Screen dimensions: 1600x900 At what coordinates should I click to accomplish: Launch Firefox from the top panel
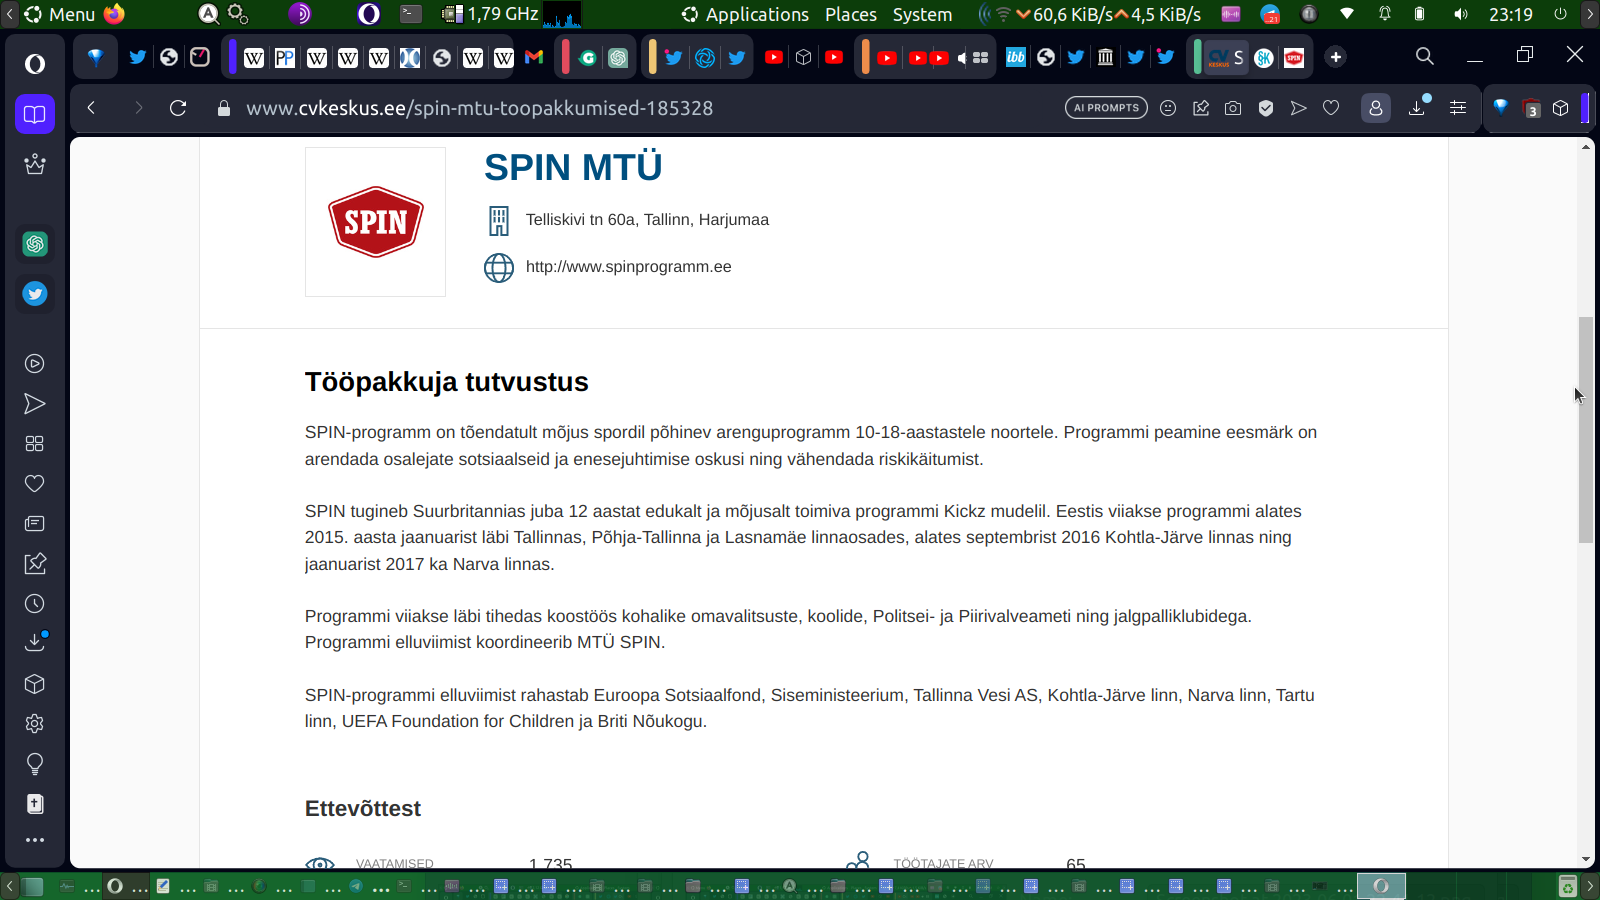pos(115,14)
